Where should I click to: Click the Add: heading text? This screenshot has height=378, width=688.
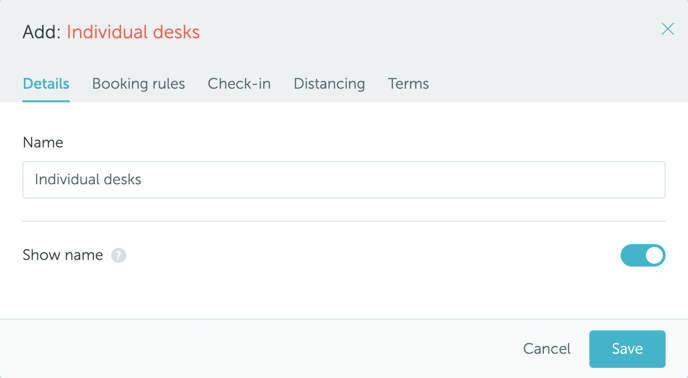click(x=42, y=32)
